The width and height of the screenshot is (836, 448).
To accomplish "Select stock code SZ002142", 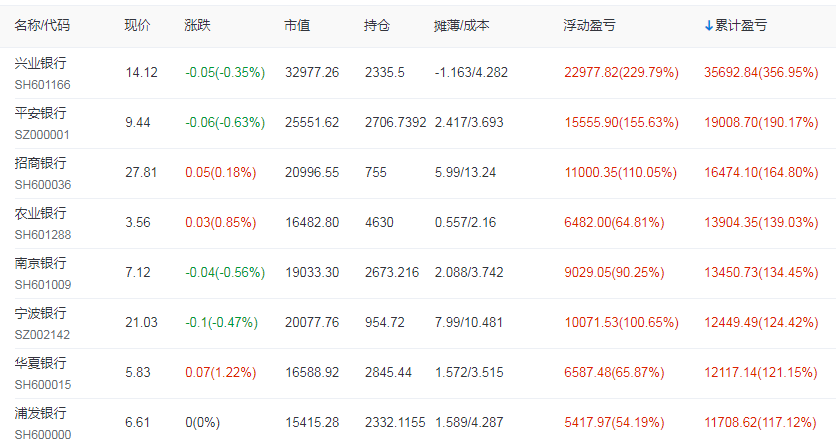I will pos(42,335).
